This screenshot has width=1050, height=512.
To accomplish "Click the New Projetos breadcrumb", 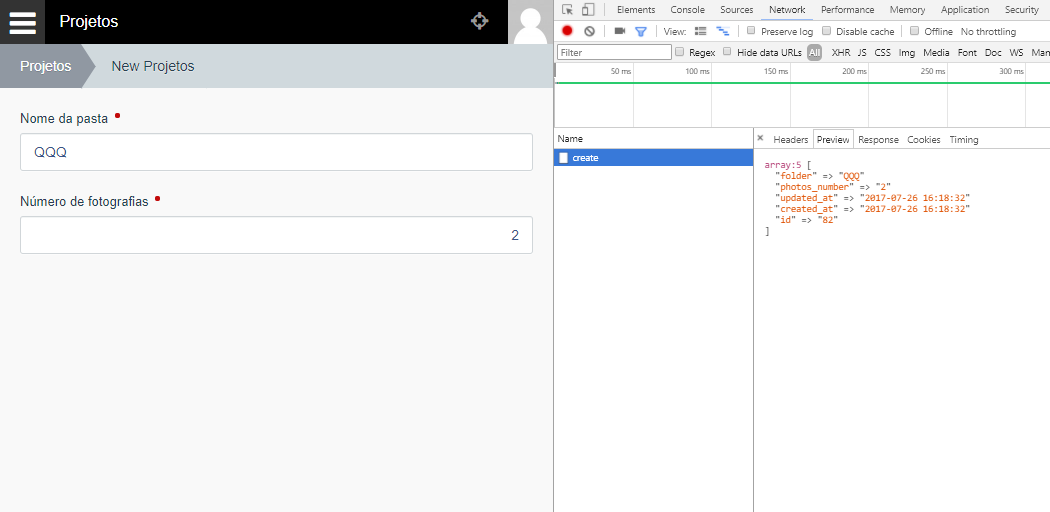I will pos(153,66).
